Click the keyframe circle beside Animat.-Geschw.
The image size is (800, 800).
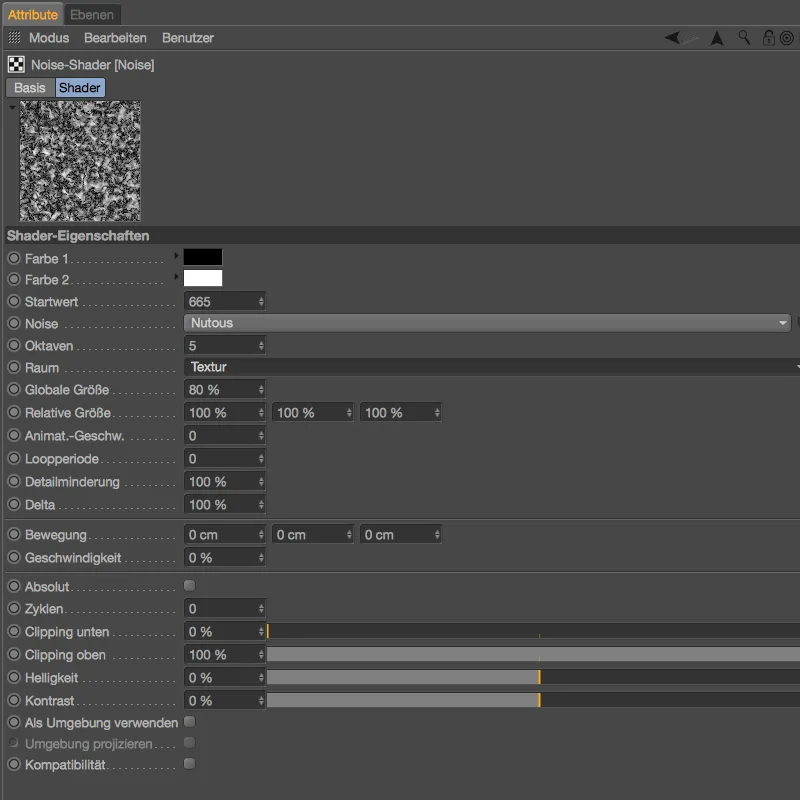(x=14, y=435)
